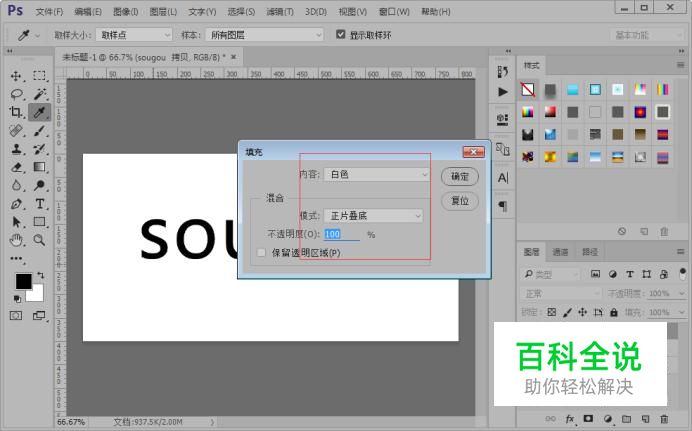Open the Sample layers dropdown
The width and height of the screenshot is (692, 431).
click(x=264, y=35)
